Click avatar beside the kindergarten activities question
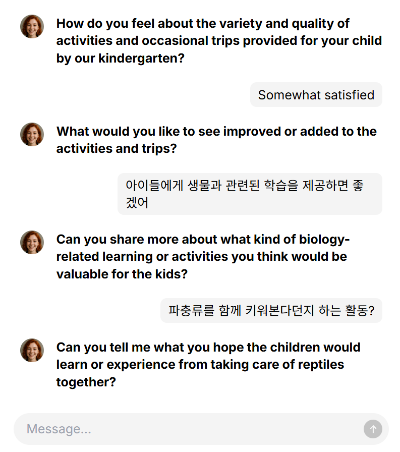400x452 pixels. 32,26
